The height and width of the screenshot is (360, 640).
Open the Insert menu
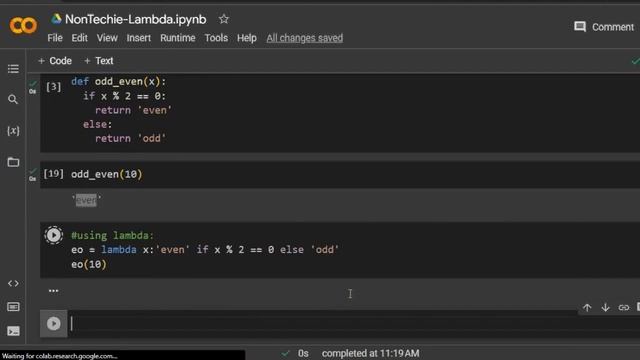pos(138,38)
